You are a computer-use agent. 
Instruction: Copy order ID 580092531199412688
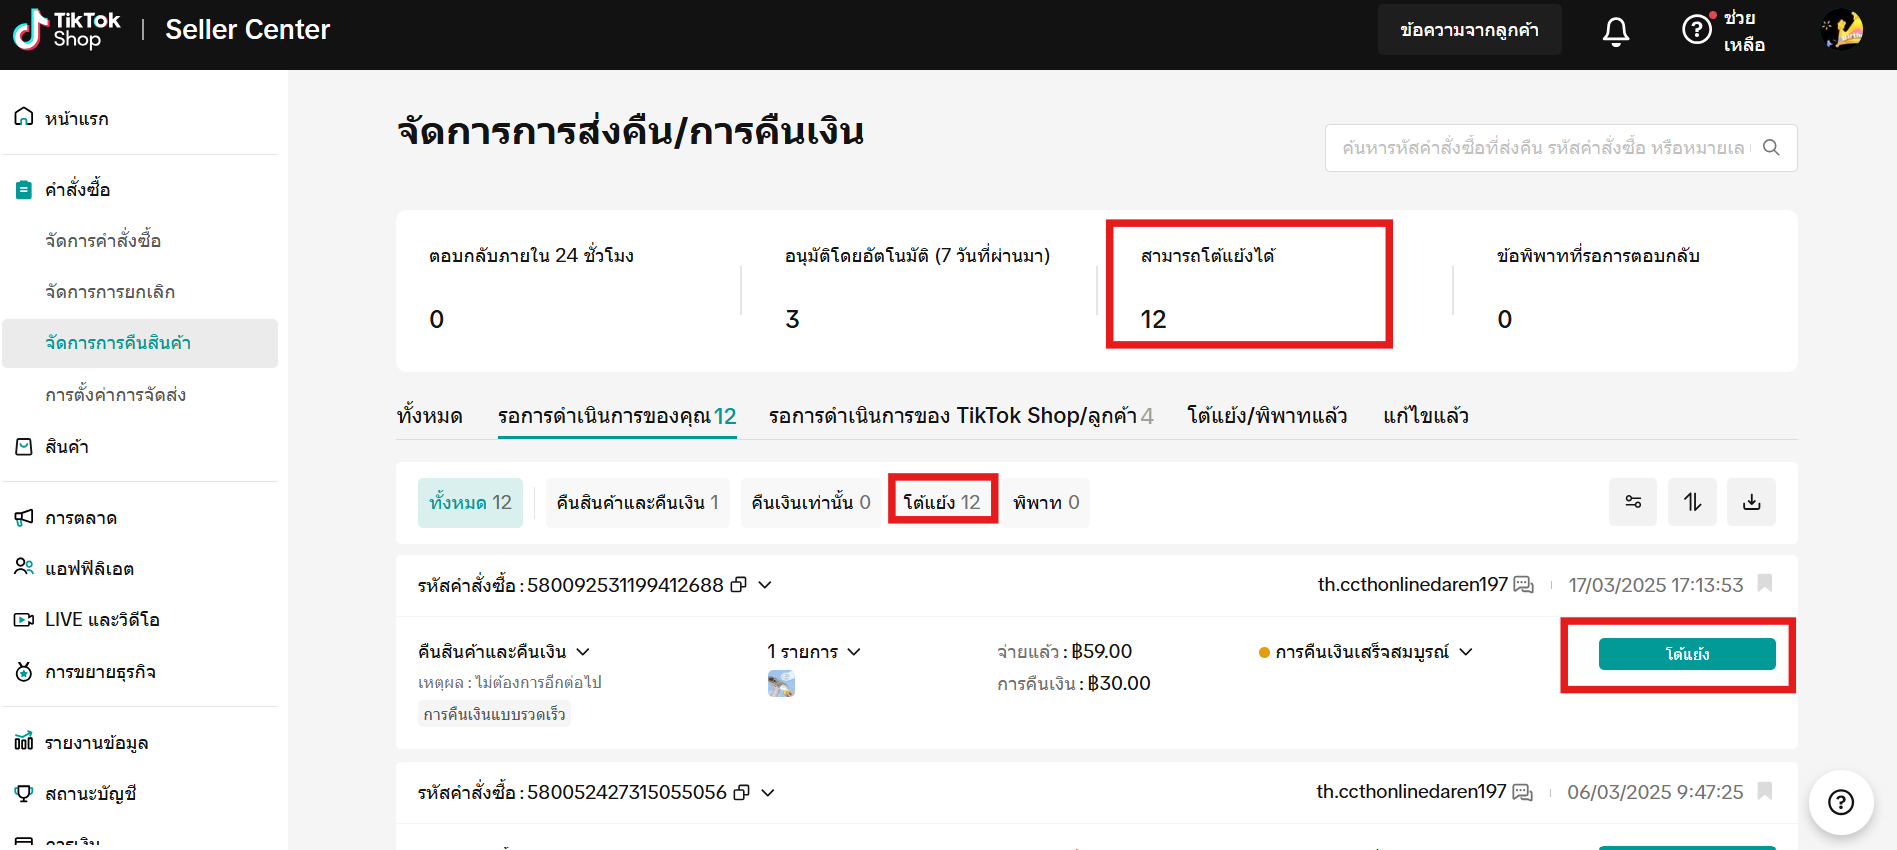tap(739, 585)
